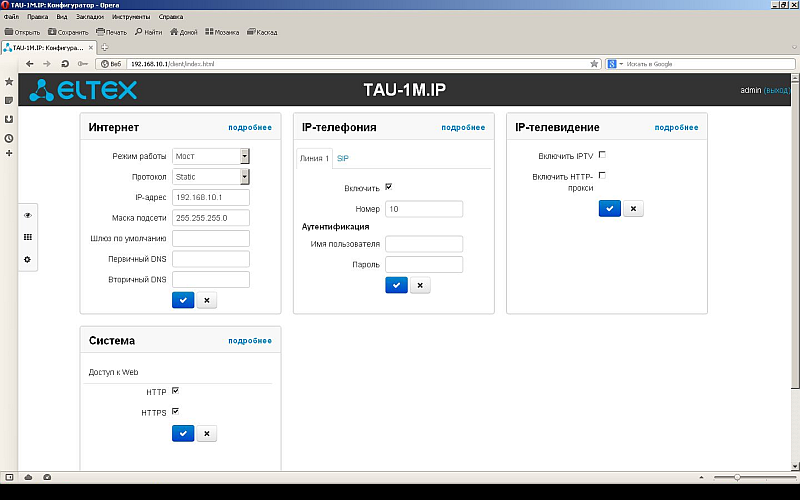Open Opera sidebar history clock panel
The width and height of the screenshot is (800, 500).
tap(9, 138)
